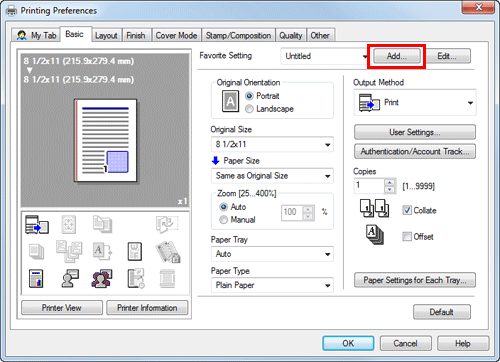Enable the Offset checkbox

(x=407, y=237)
